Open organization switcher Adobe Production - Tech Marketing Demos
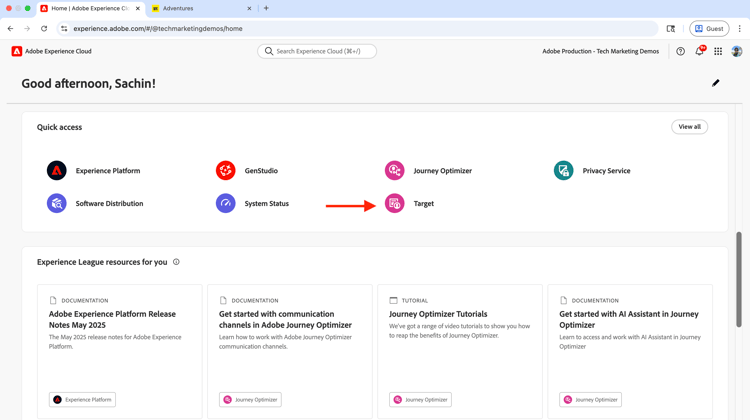 [600, 51]
